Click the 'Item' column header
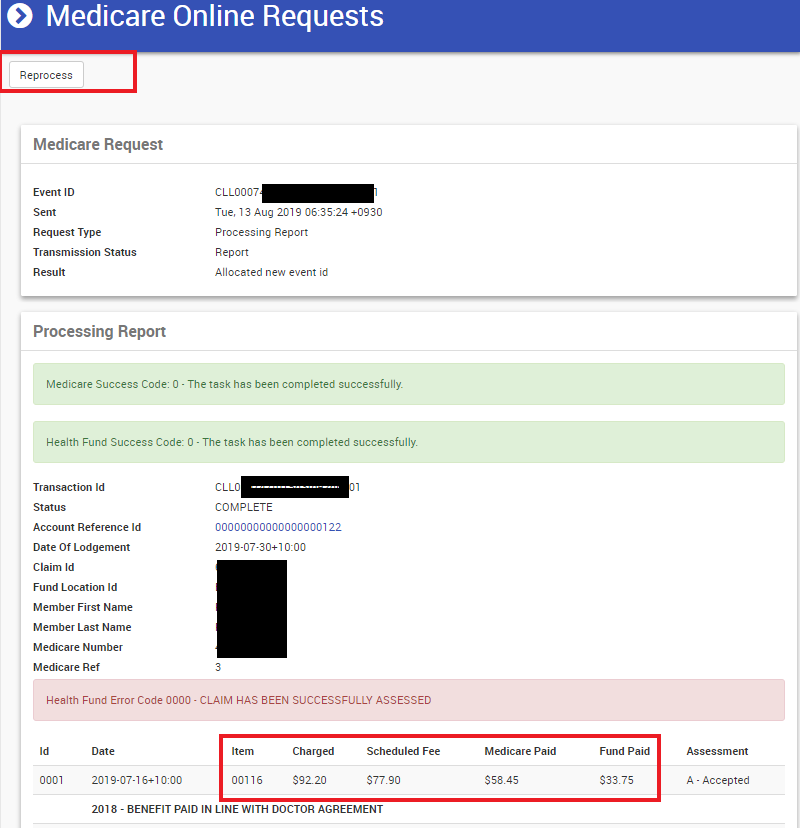 click(x=242, y=751)
